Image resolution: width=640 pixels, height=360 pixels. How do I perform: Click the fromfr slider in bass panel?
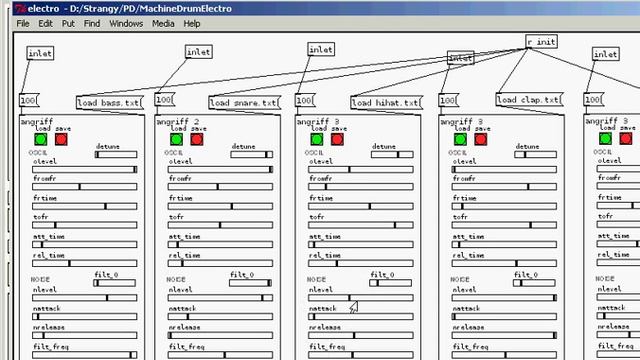coord(85,187)
